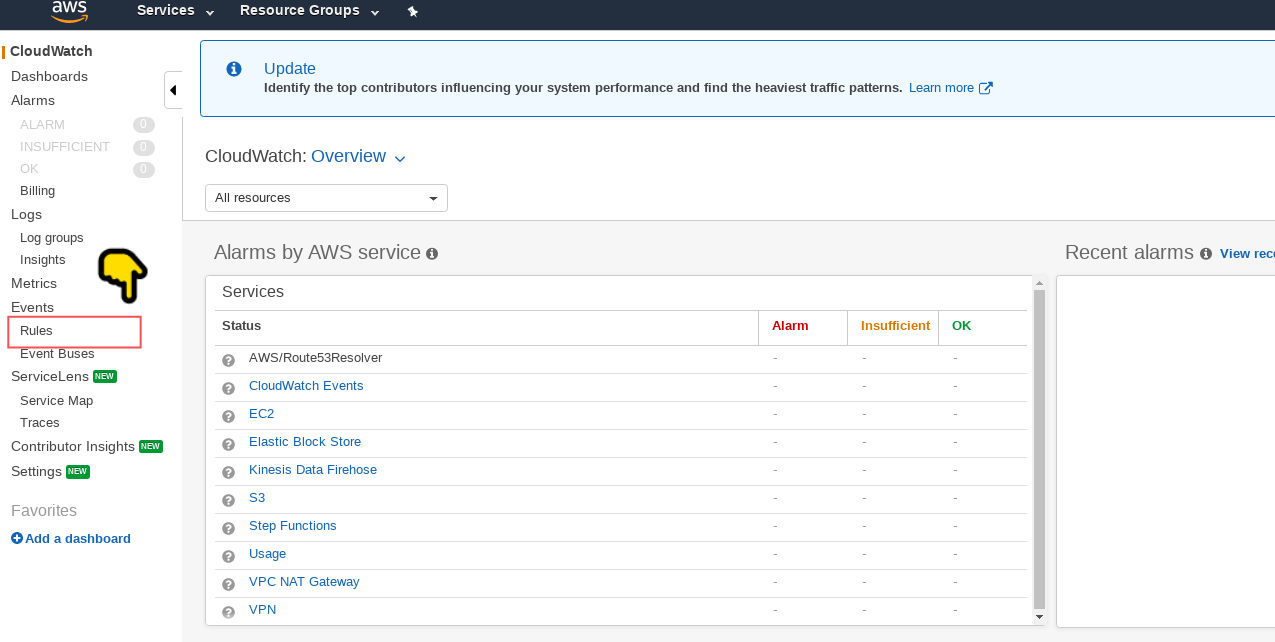Click the blue info icon in the Update banner
The height and width of the screenshot is (642, 1275).
pyautogui.click(x=233, y=68)
